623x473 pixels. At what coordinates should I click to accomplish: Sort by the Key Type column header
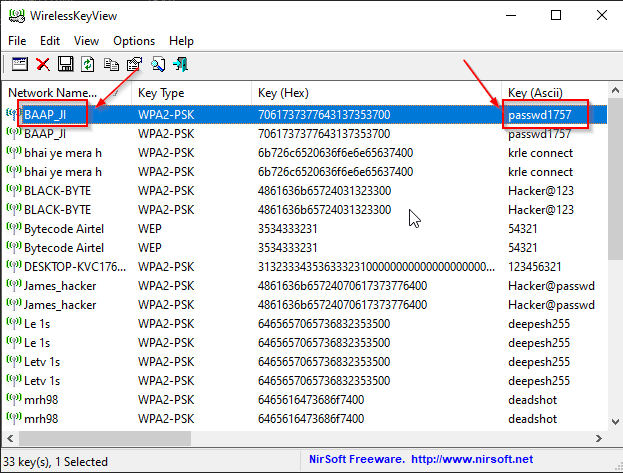point(192,93)
